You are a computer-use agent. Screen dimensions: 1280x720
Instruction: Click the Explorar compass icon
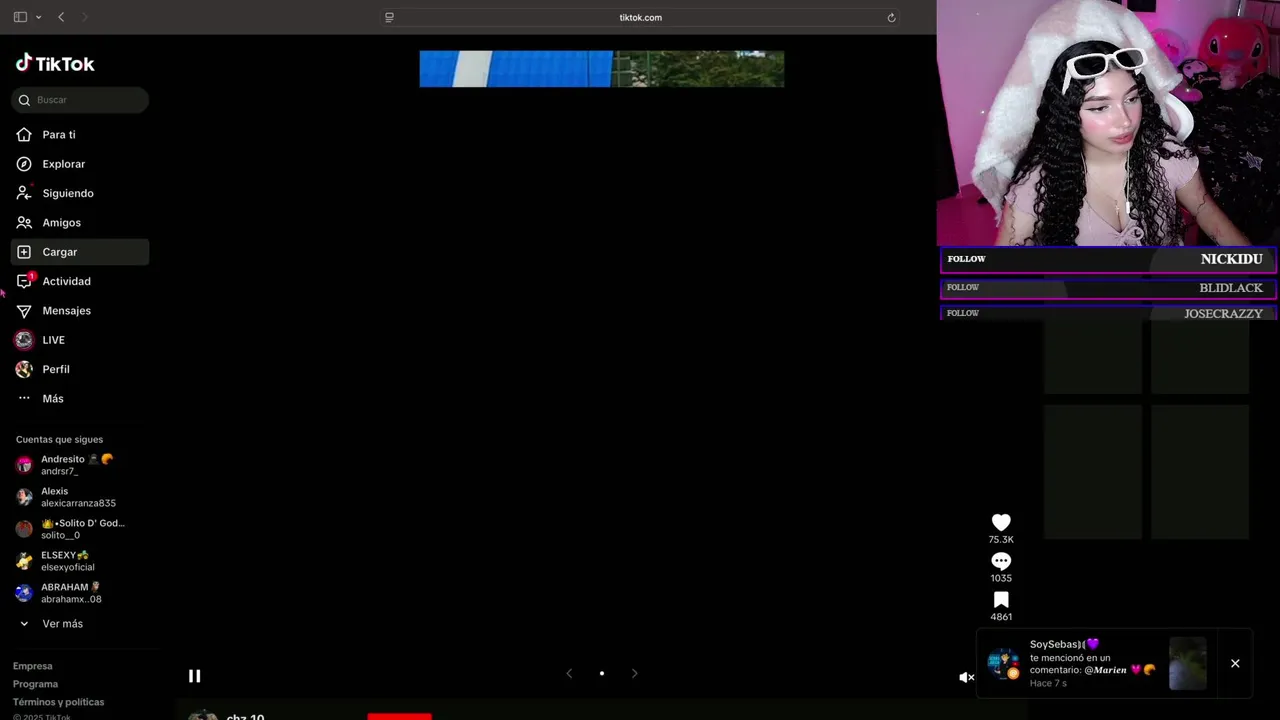[24, 164]
